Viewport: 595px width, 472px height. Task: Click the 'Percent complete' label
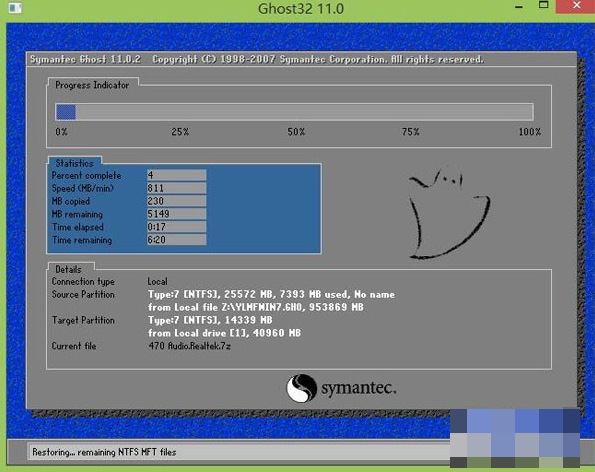(87, 176)
